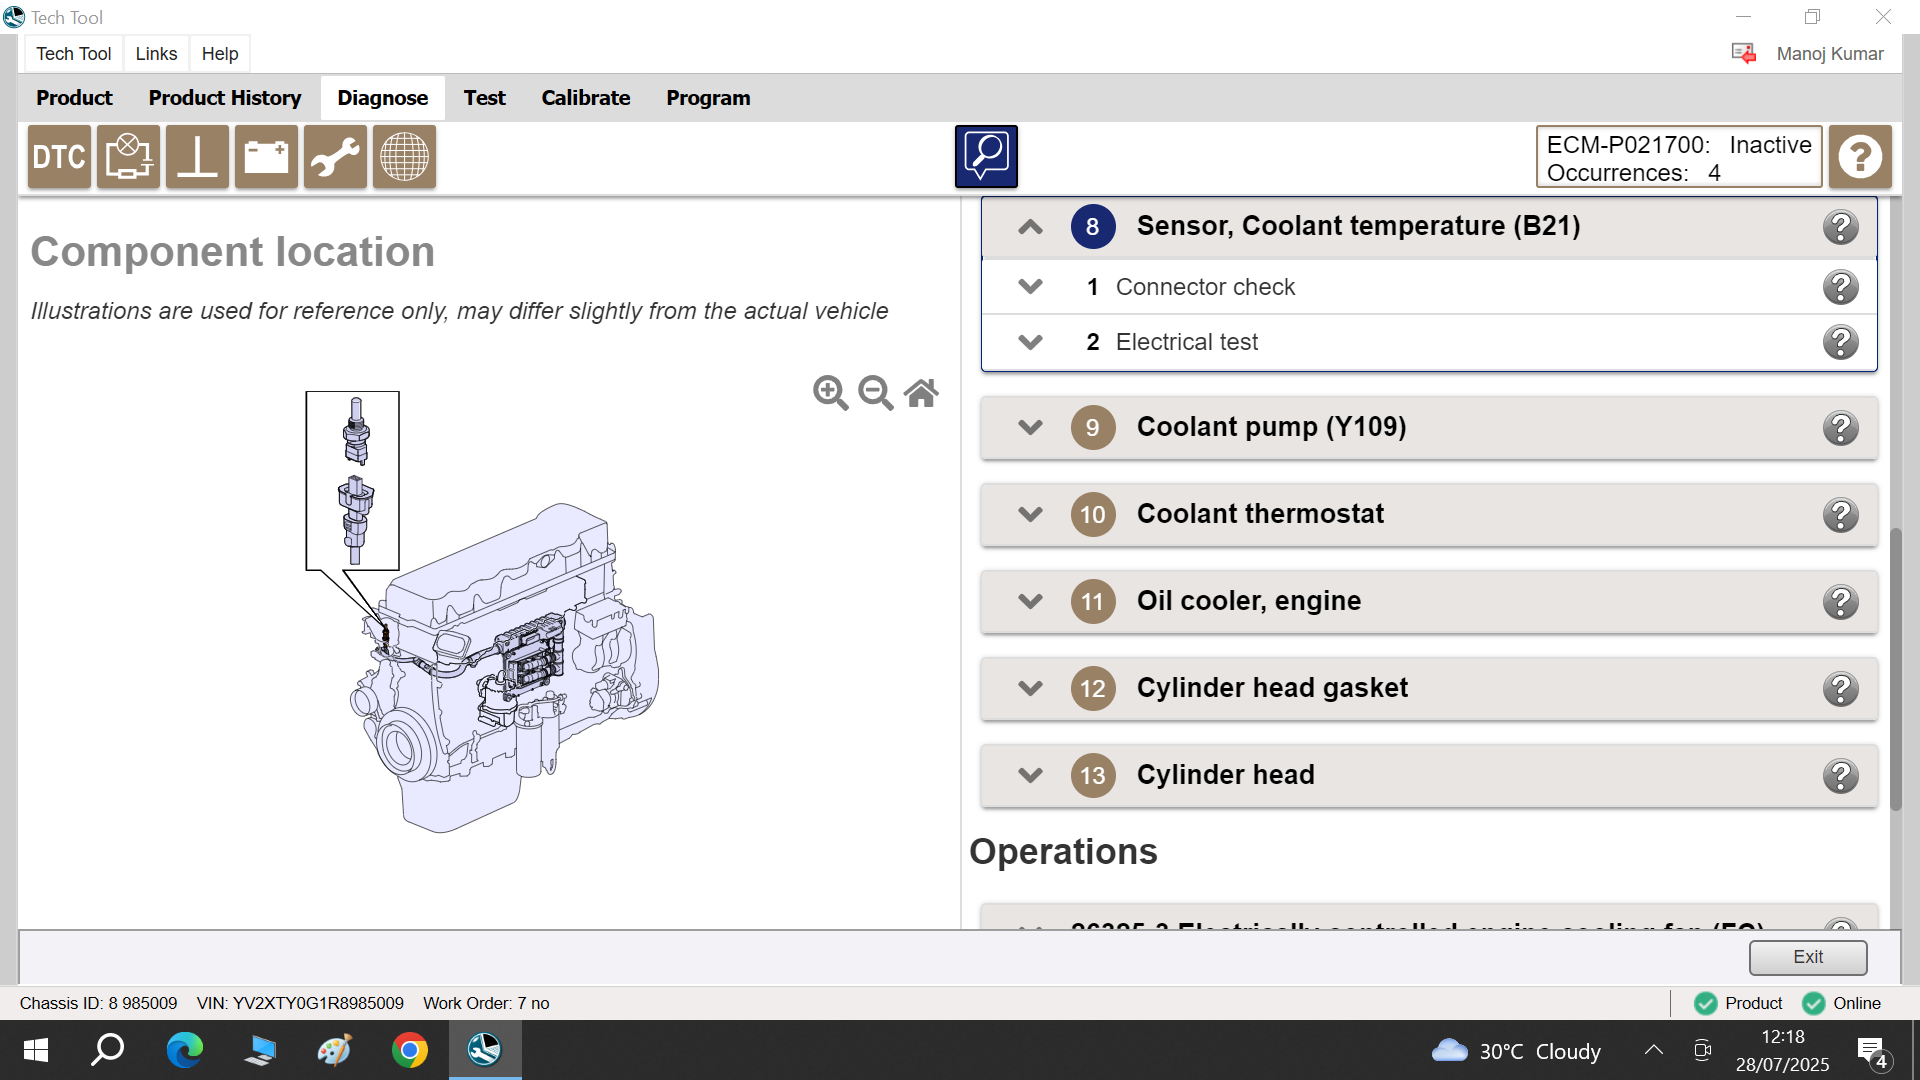Zoom in on the engine illustration
Image resolution: width=1920 pixels, height=1080 pixels.
pos(830,393)
